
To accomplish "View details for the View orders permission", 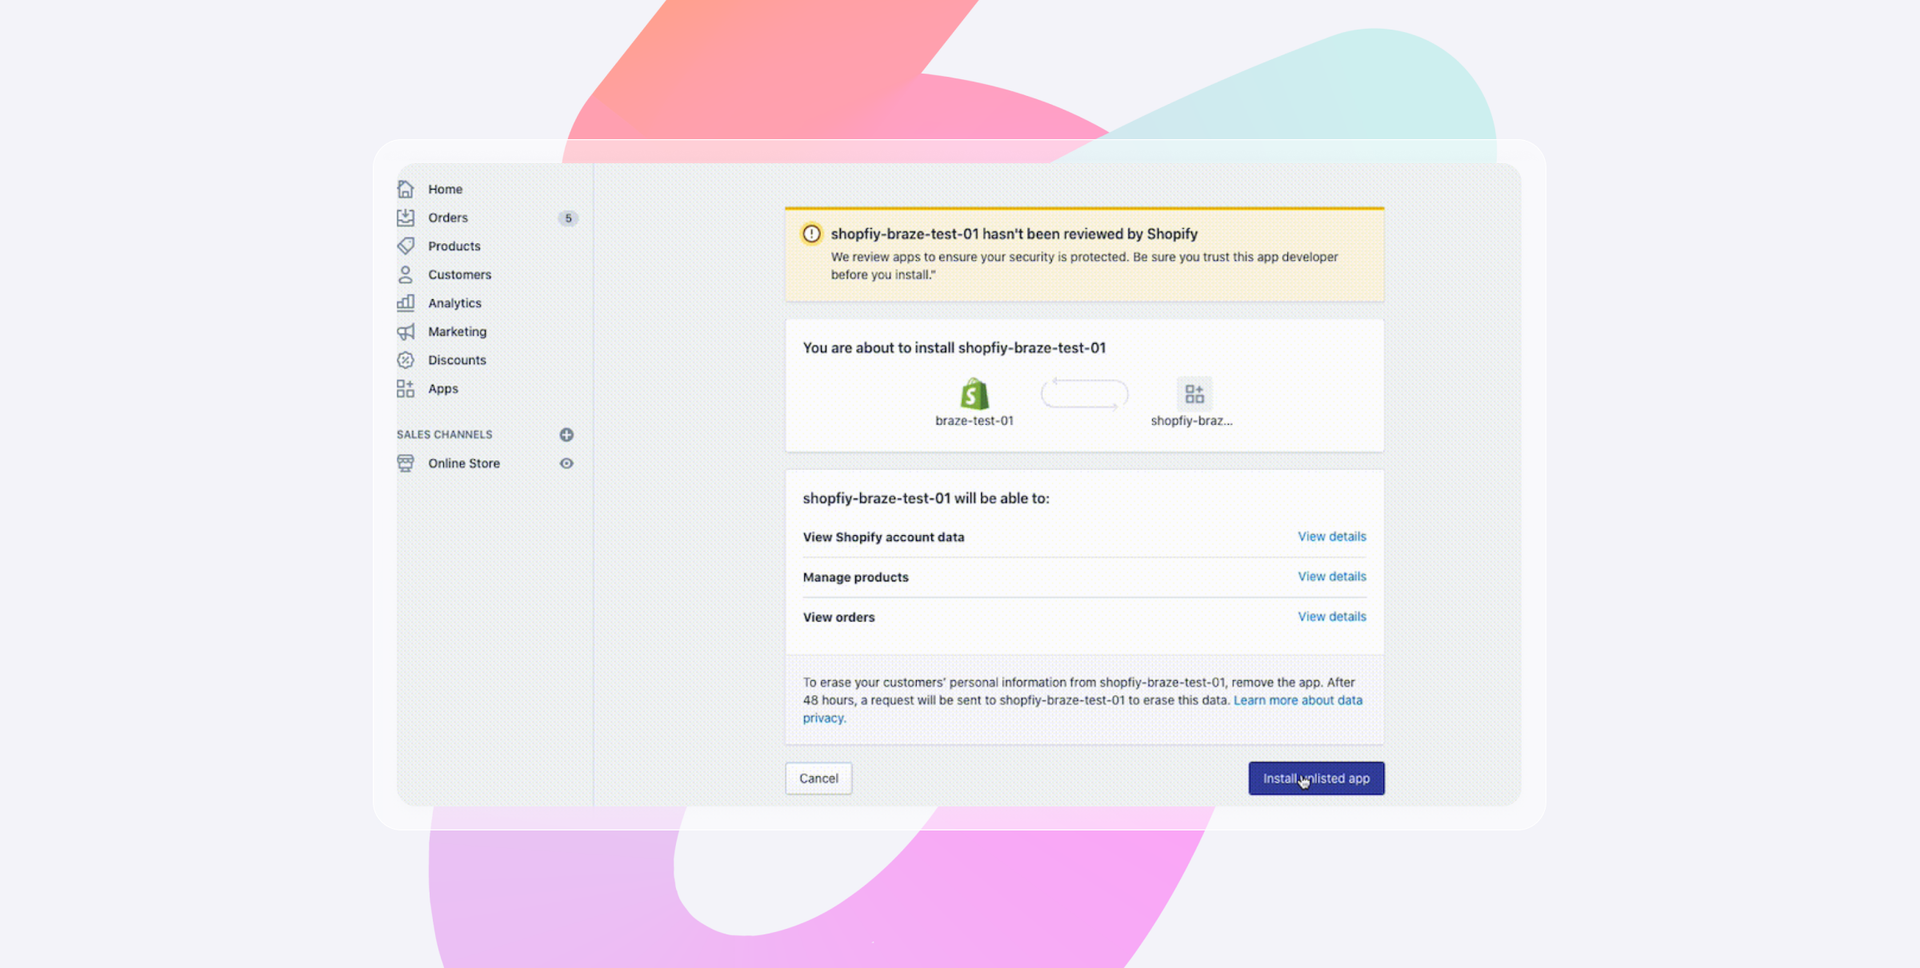I will (1331, 616).
